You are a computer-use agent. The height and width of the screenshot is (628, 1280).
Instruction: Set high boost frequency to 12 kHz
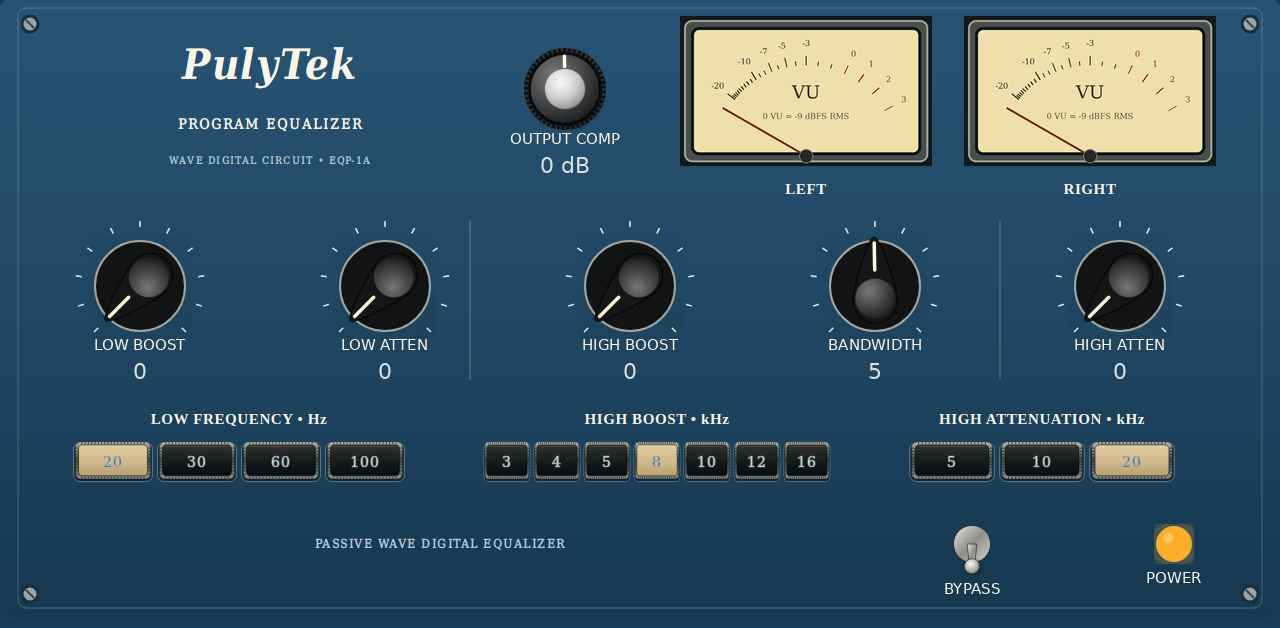[x=757, y=461]
